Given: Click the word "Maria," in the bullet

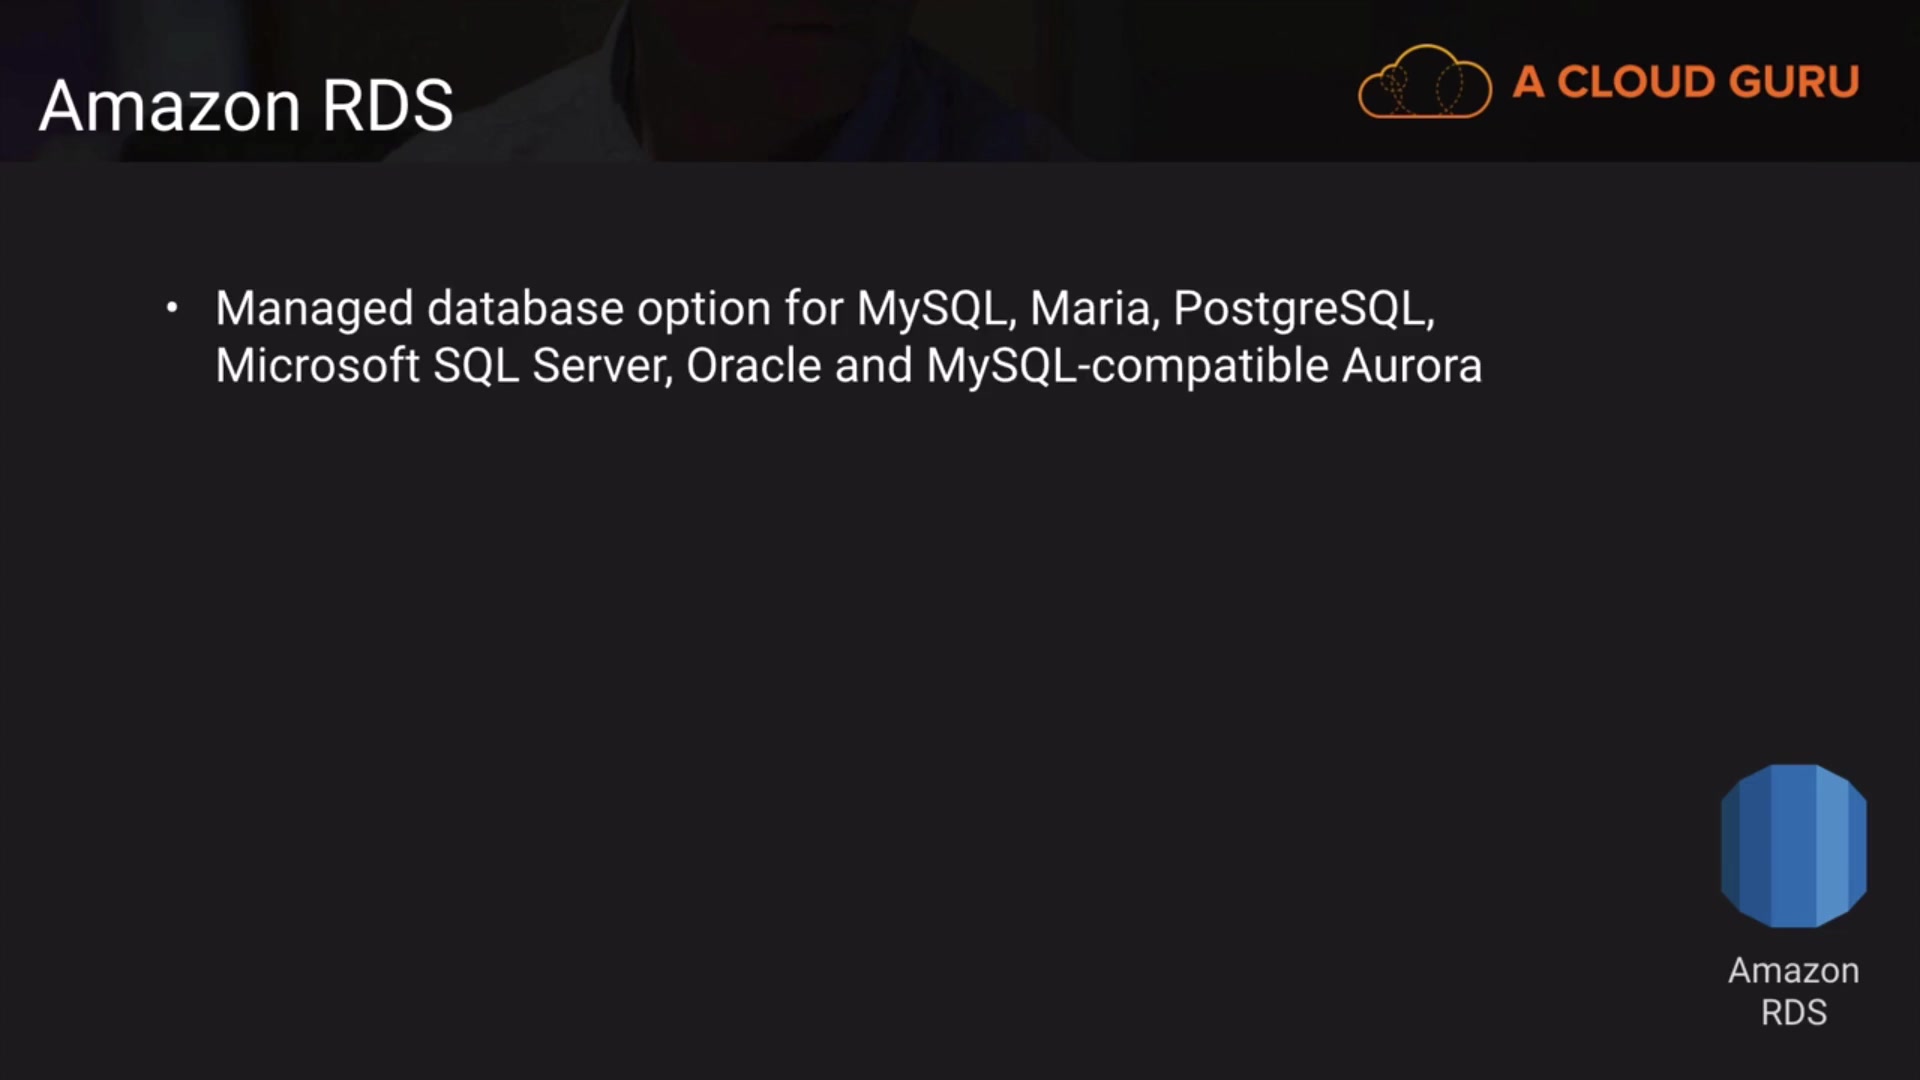Looking at the screenshot, I should point(1095,309).
